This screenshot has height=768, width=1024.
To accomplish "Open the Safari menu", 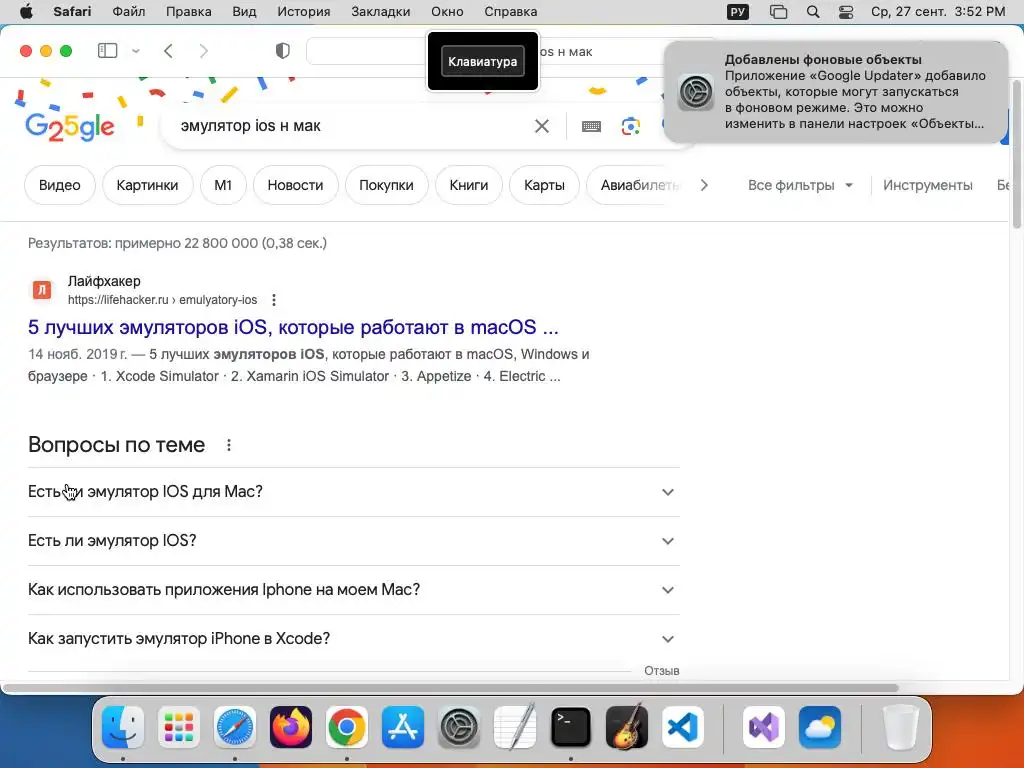I will [x=72, y=12].
